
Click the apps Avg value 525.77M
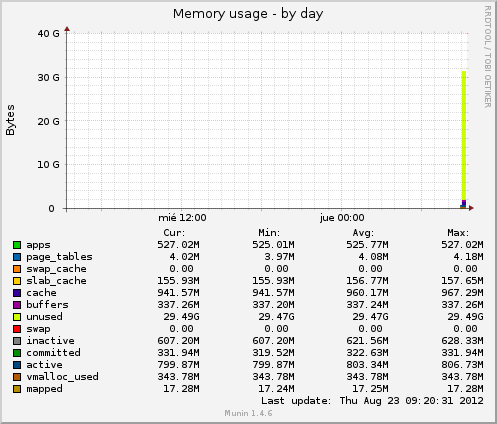367,245
